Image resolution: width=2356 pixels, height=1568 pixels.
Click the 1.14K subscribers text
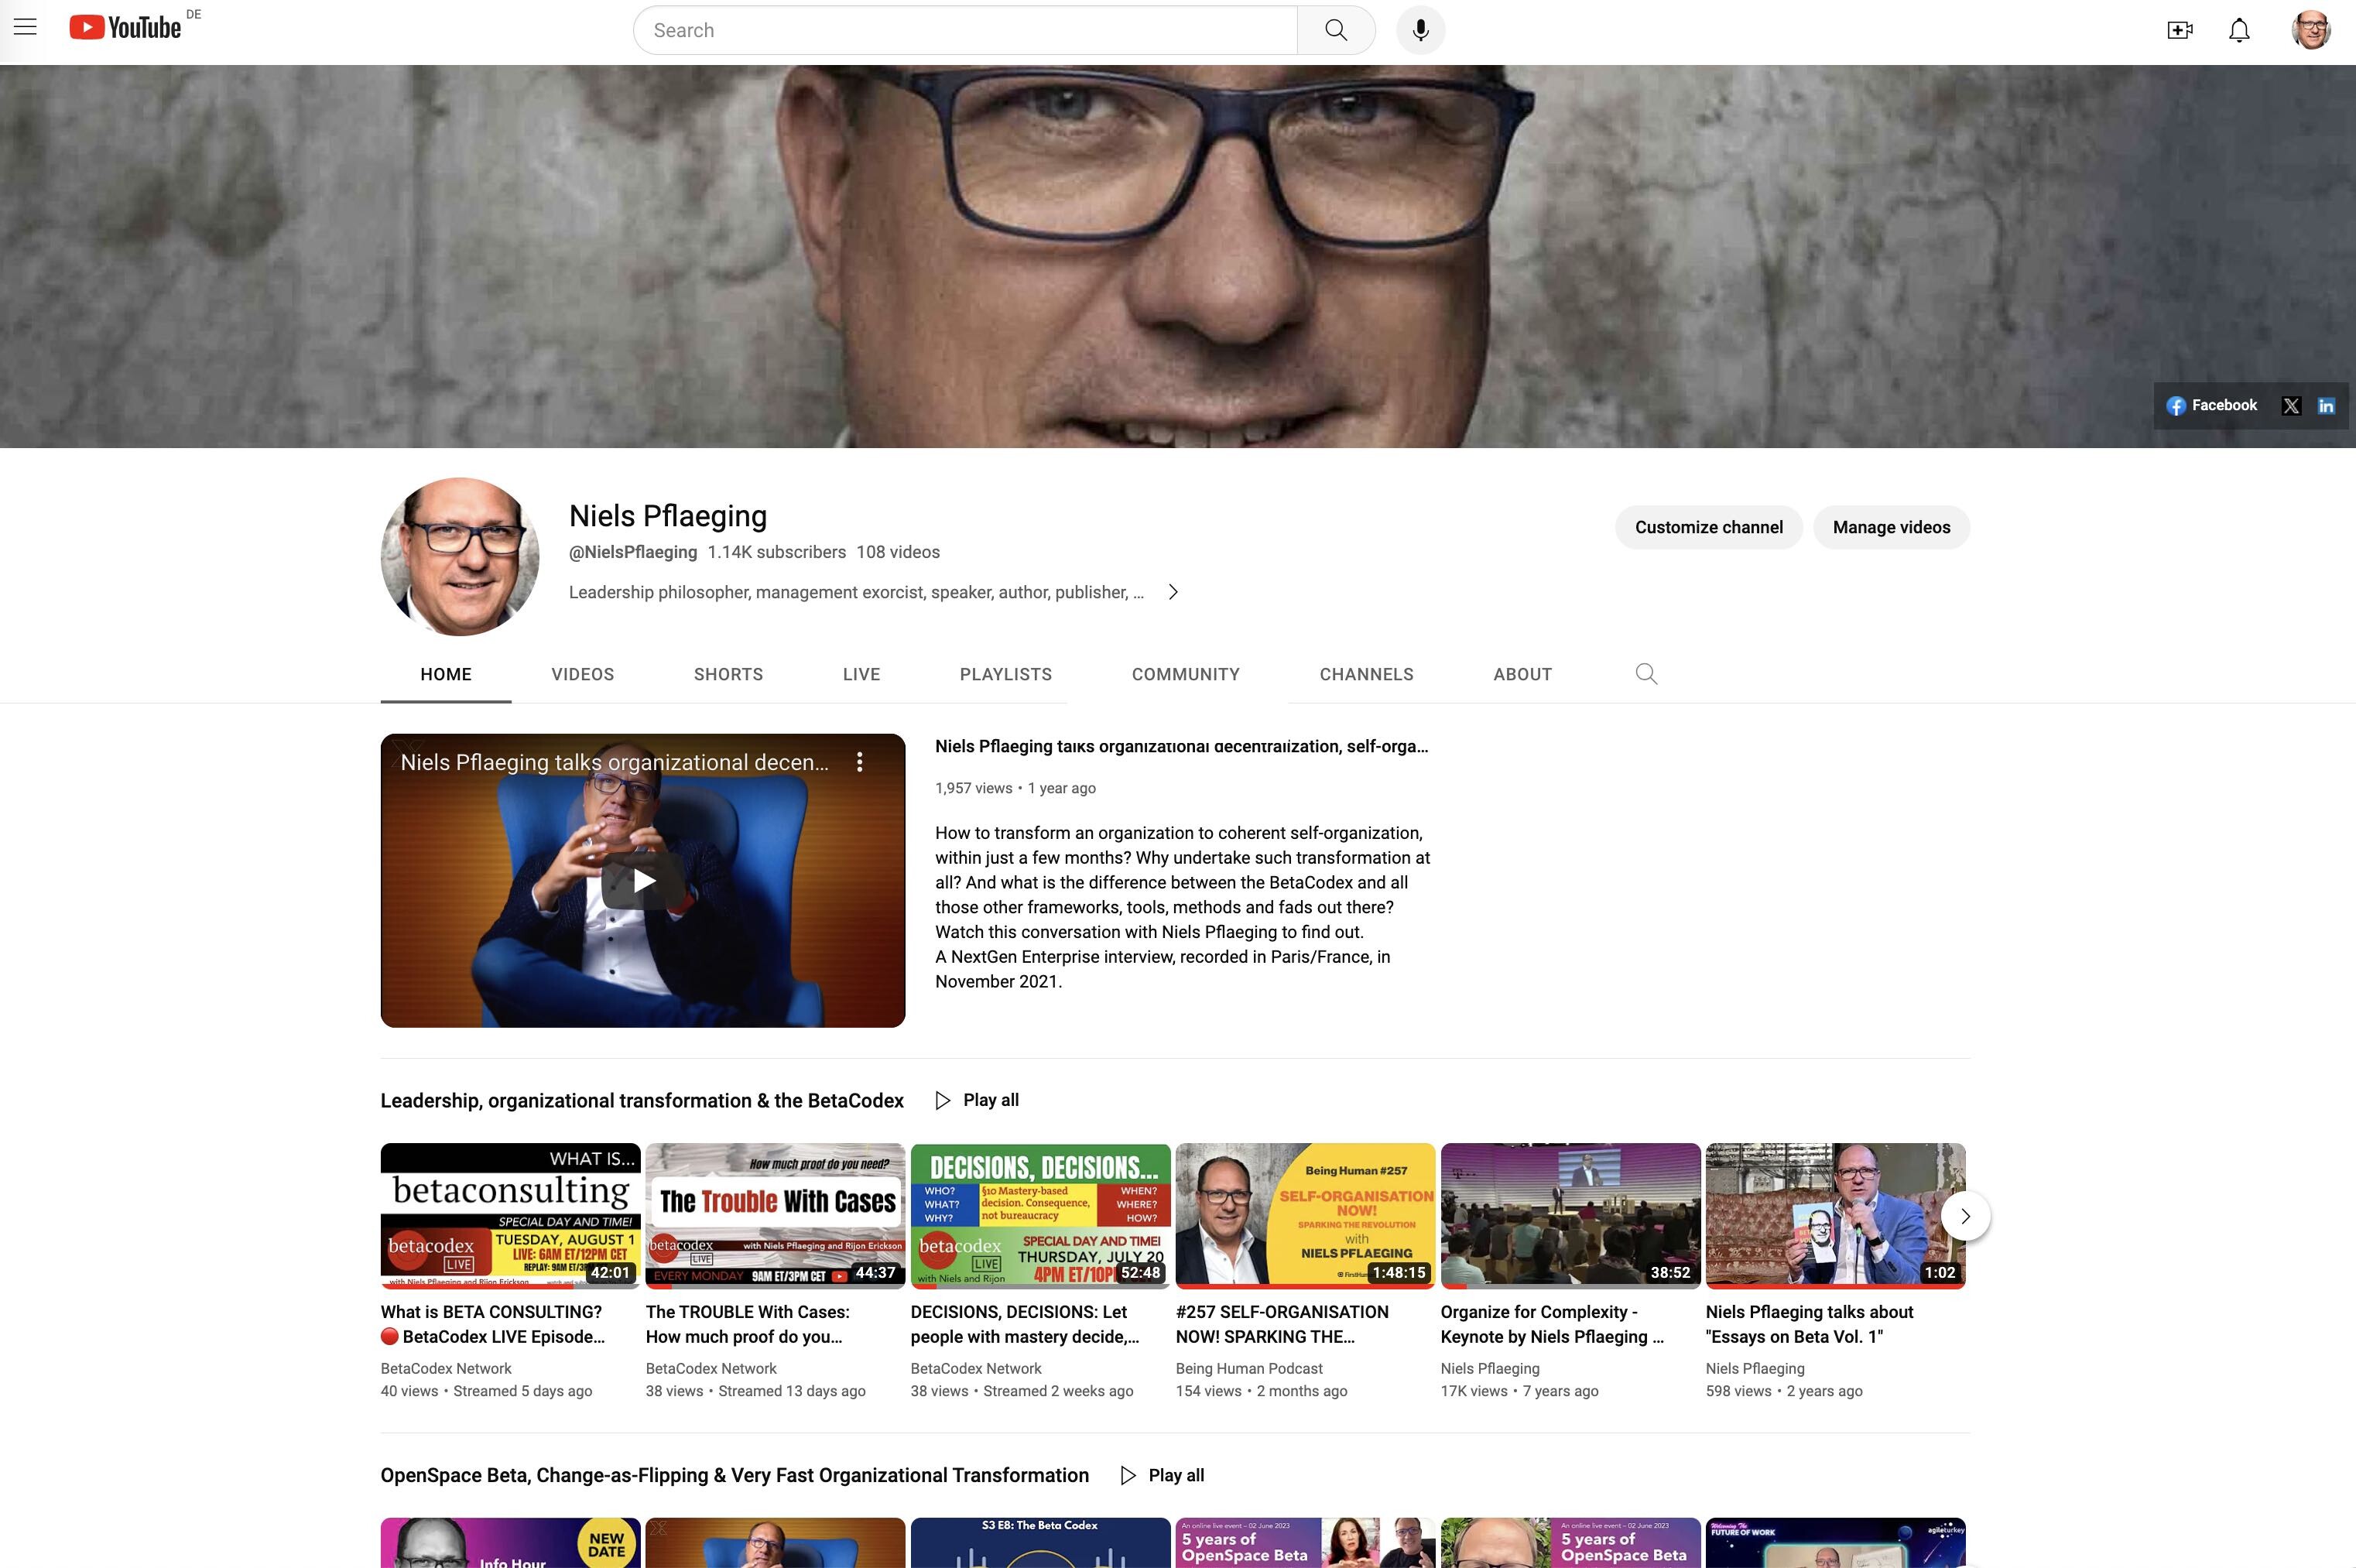pos(777,552)
